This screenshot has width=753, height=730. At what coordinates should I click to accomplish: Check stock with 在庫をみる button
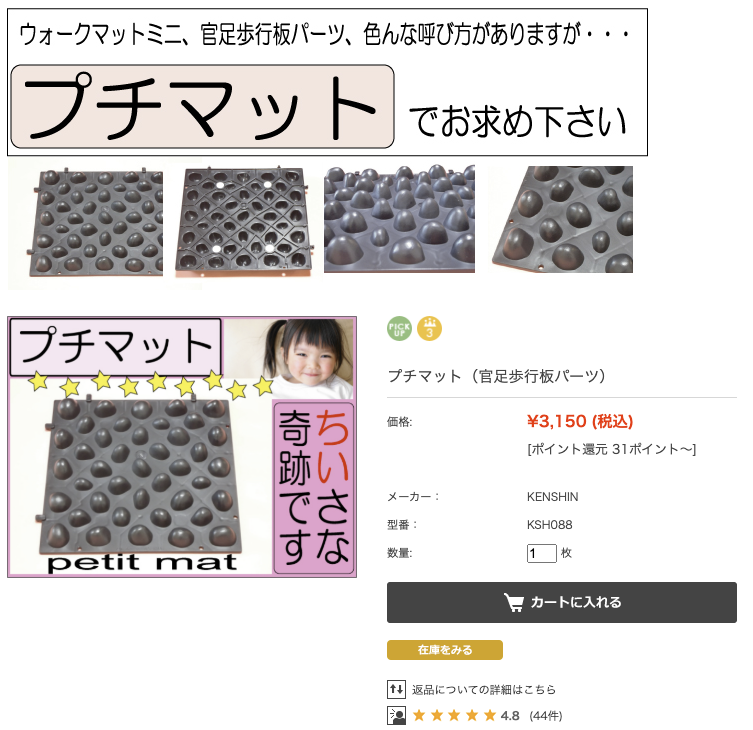[x=445, y=650]
